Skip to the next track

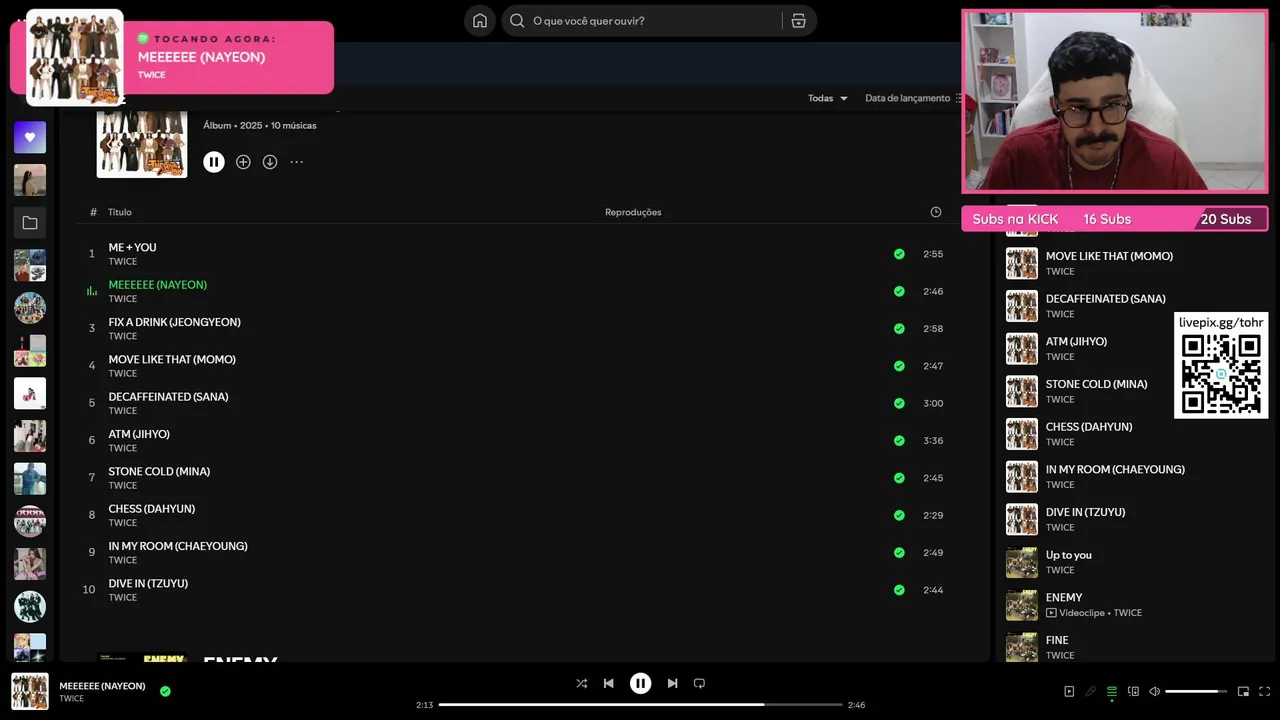coord(672,683)
